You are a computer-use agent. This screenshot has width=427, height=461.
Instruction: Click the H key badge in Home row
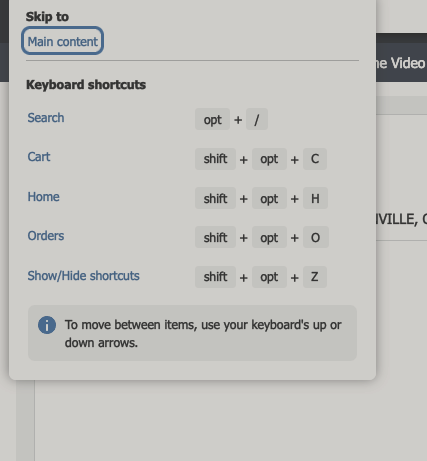pyautogui.click(x=315, y=198)
